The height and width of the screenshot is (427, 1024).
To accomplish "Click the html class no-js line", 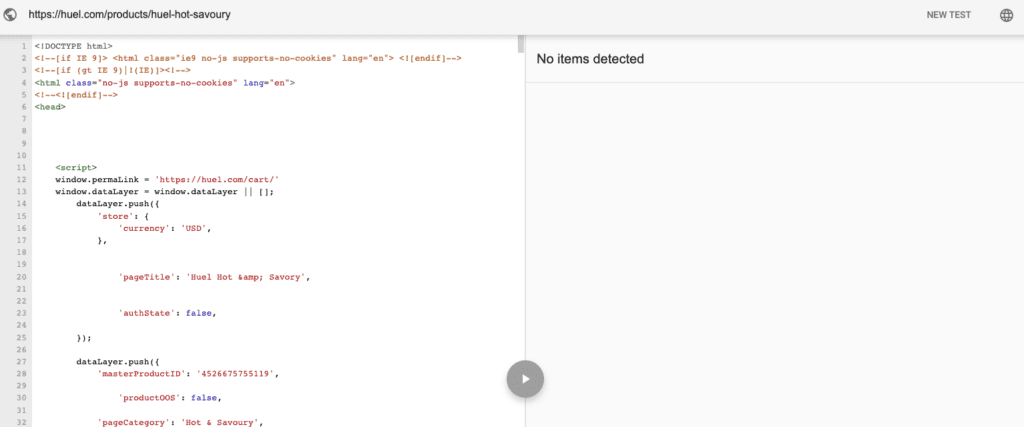I will [x=165, y=83].
